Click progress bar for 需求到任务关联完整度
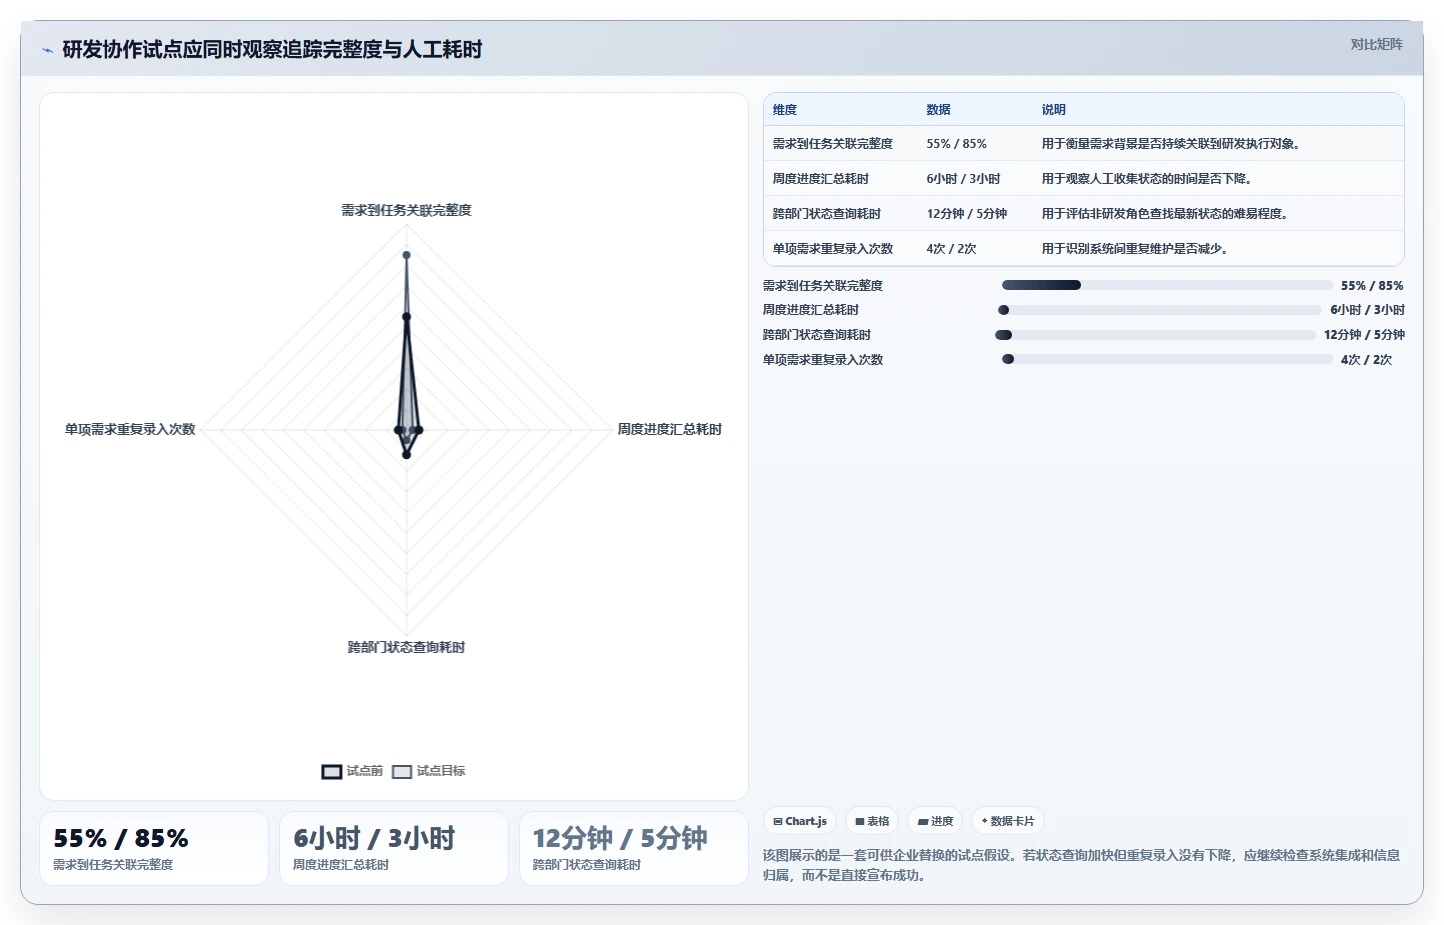Image resolution: width=1444 pixels, height=925 pixels. click(x=1167, y=285)
